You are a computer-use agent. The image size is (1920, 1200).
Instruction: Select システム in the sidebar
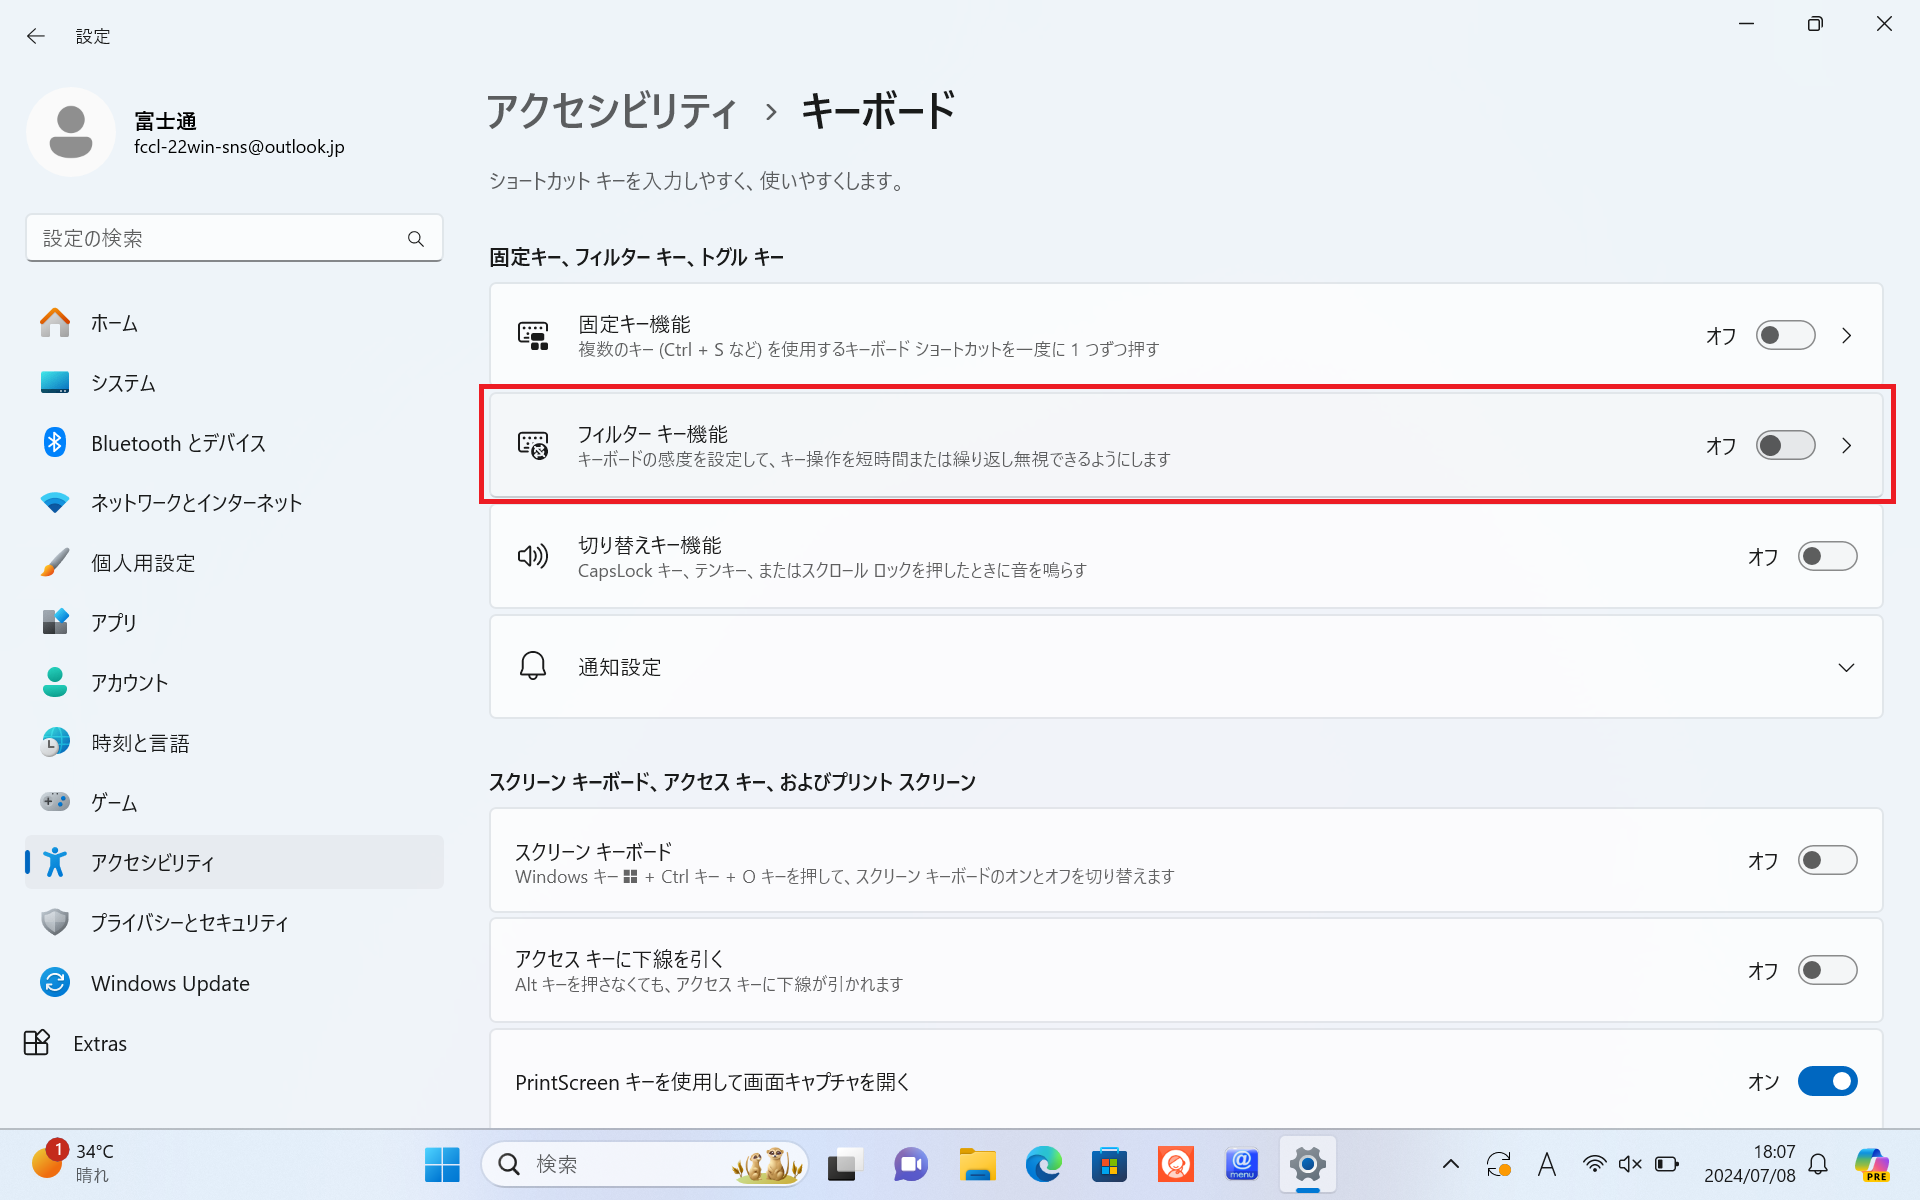(x=123, y=382)
